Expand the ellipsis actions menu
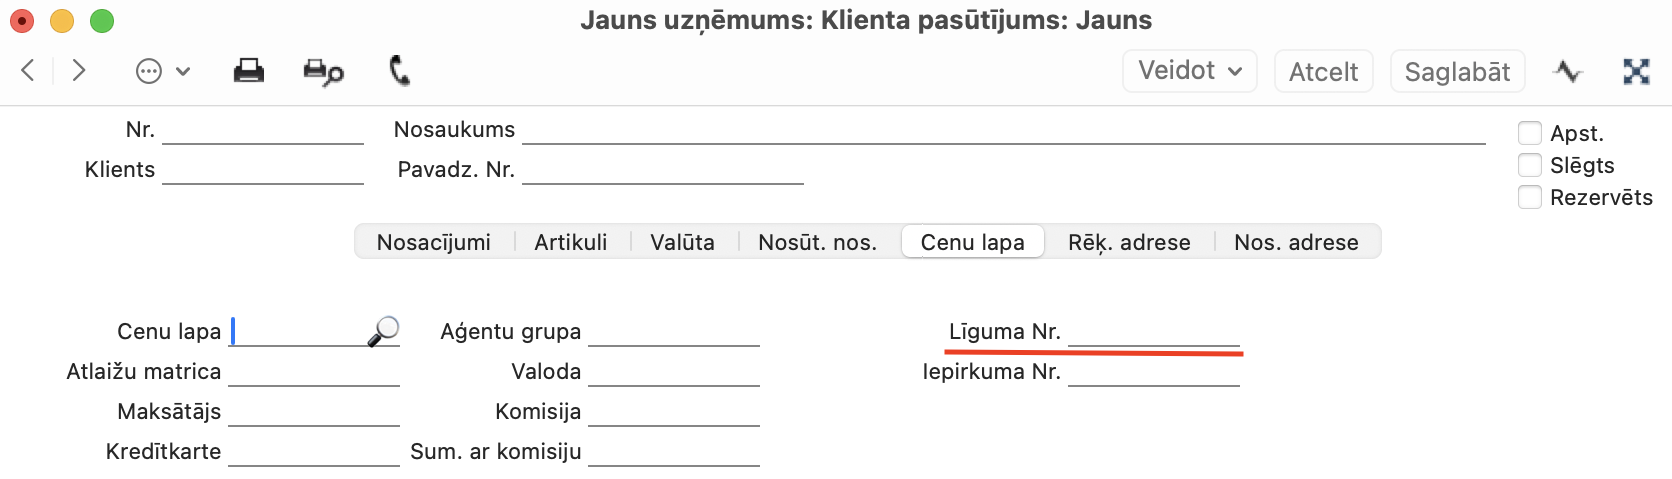 click(x=162, y=71)
